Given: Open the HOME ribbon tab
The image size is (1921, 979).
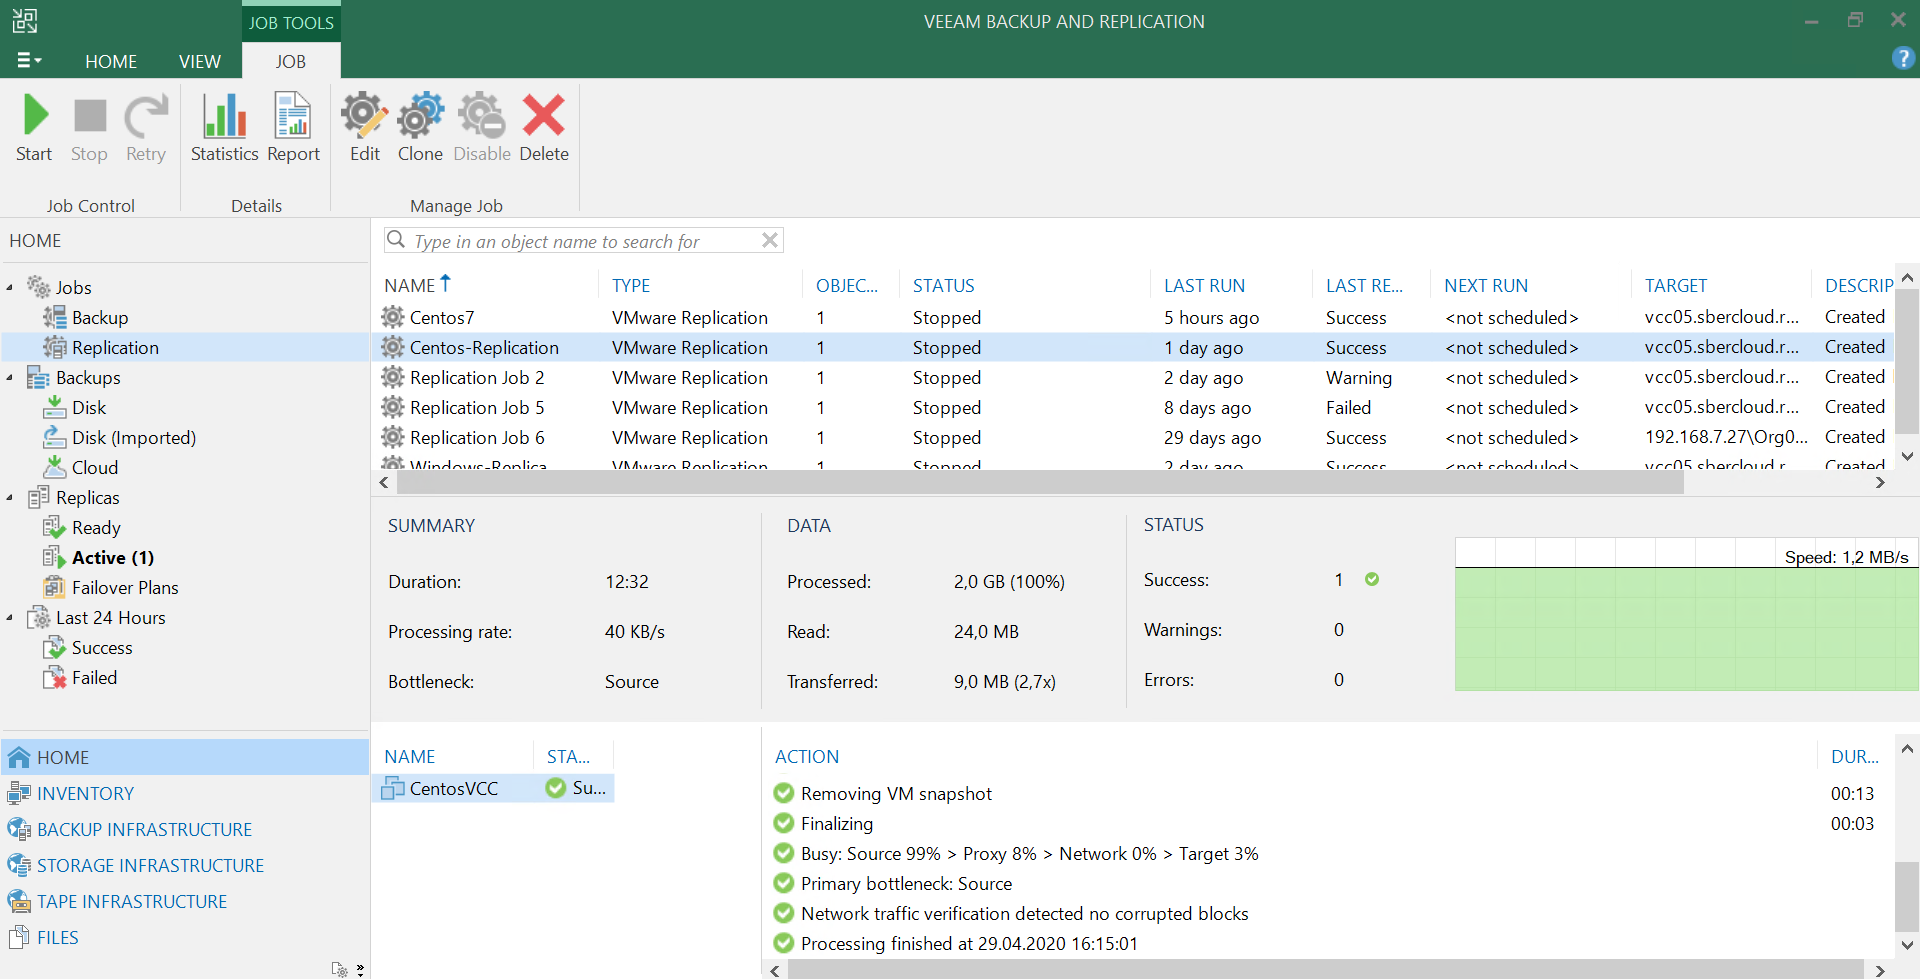Looking at the screenshot, I should click(111, 62).
